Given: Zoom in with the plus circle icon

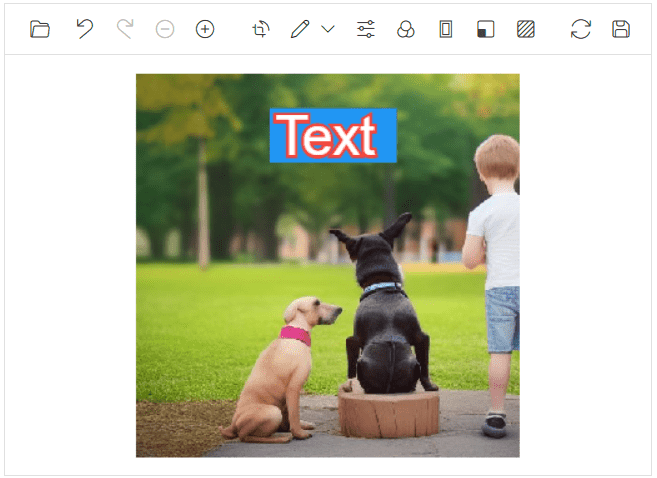Looking at the screenshot, I should click(x=205, y=29).
